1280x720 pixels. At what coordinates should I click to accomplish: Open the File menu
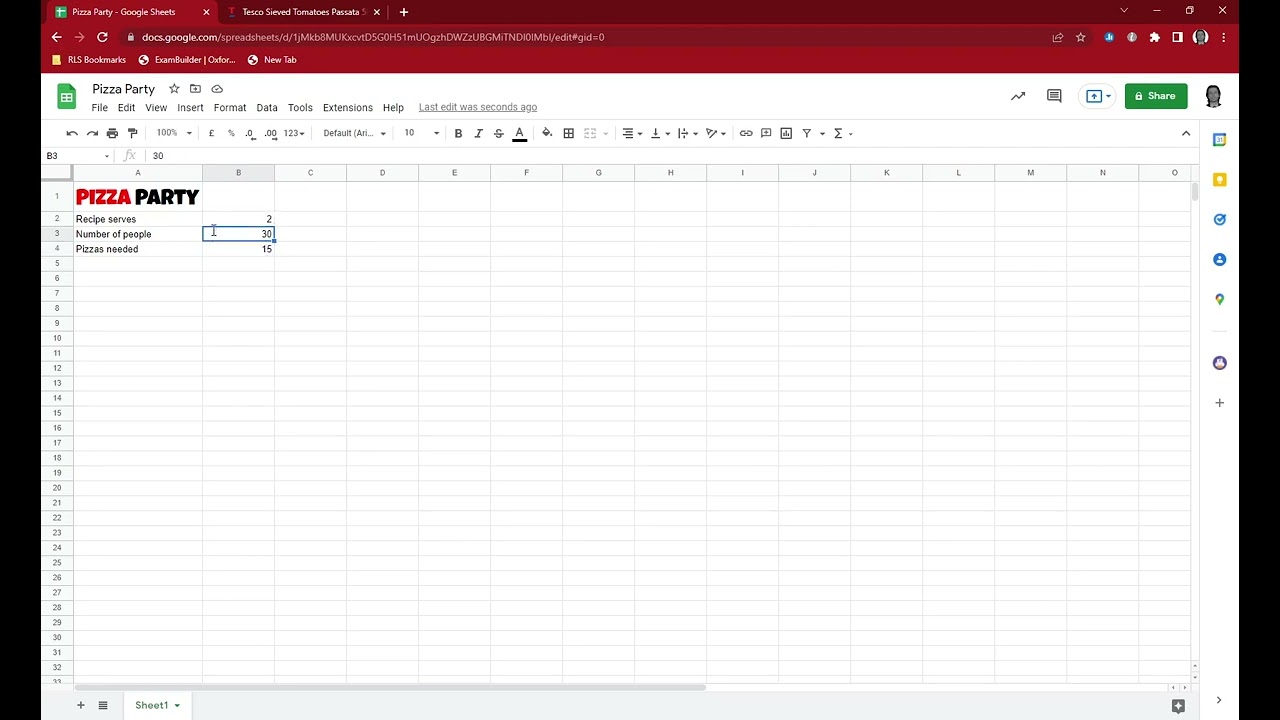pyautogui.click(x=100, y=107)
